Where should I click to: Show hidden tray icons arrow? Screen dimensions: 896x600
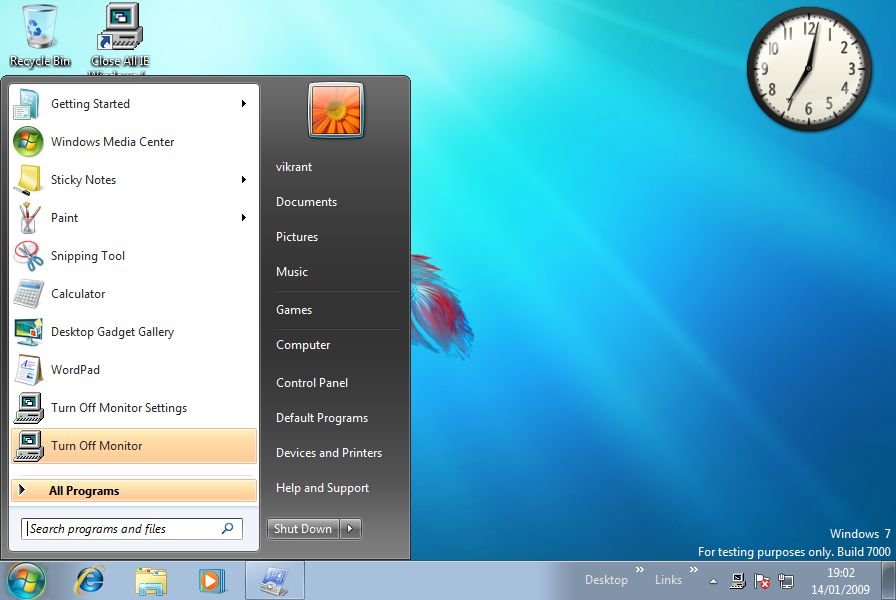point(713,581)
